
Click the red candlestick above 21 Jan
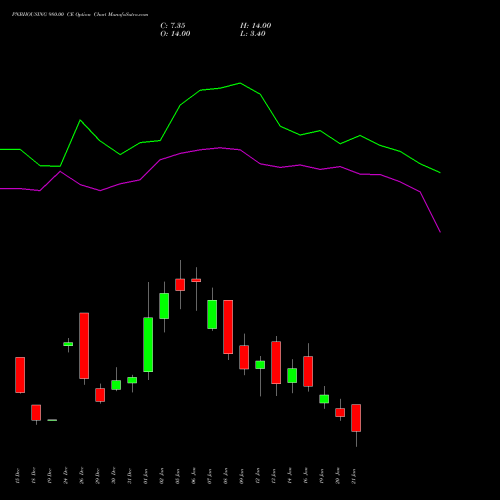[356, 418]
